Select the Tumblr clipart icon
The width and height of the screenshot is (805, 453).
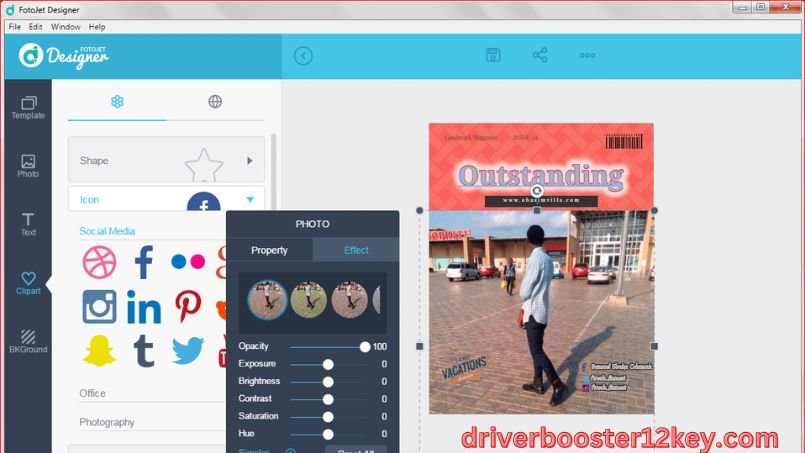click(144, 351)
